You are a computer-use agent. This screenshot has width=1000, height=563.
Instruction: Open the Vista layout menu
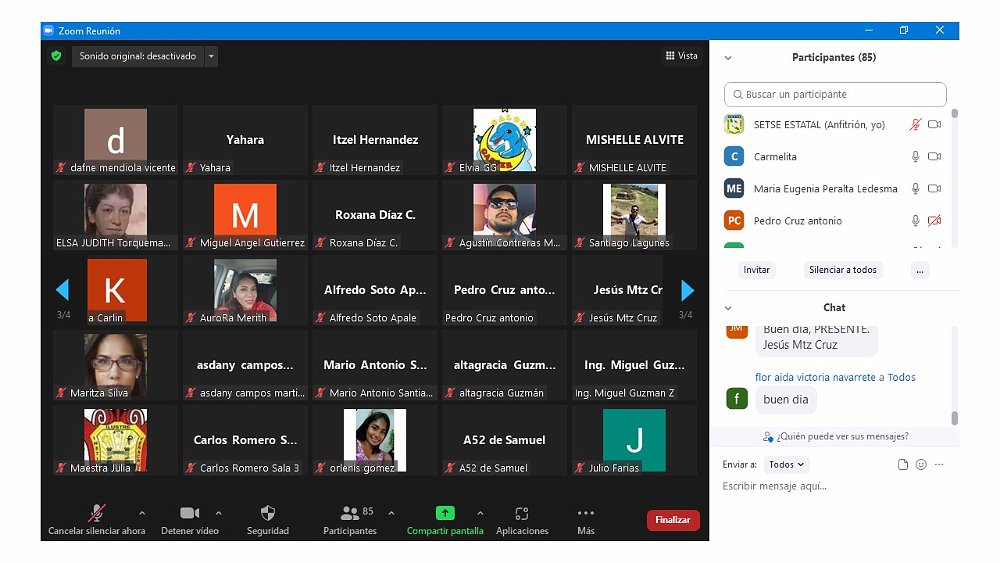pyautogui.click(x=682, y=56)
